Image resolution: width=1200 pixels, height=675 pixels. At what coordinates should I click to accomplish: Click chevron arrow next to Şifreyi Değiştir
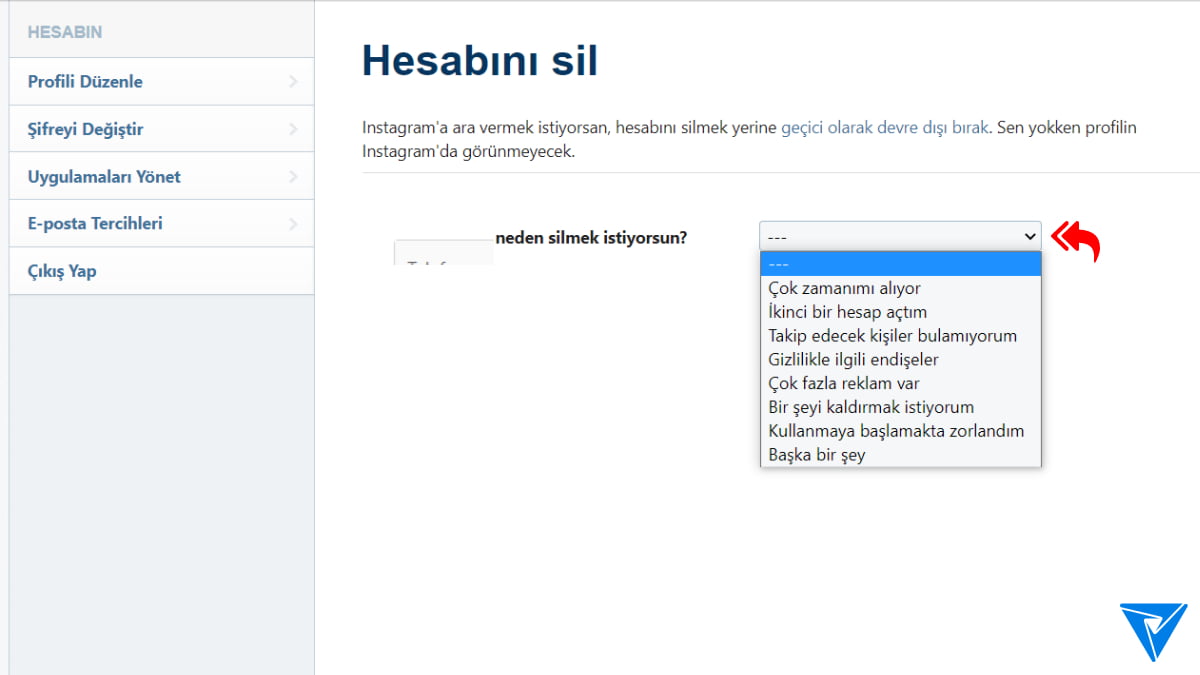(x=293, y=130)
